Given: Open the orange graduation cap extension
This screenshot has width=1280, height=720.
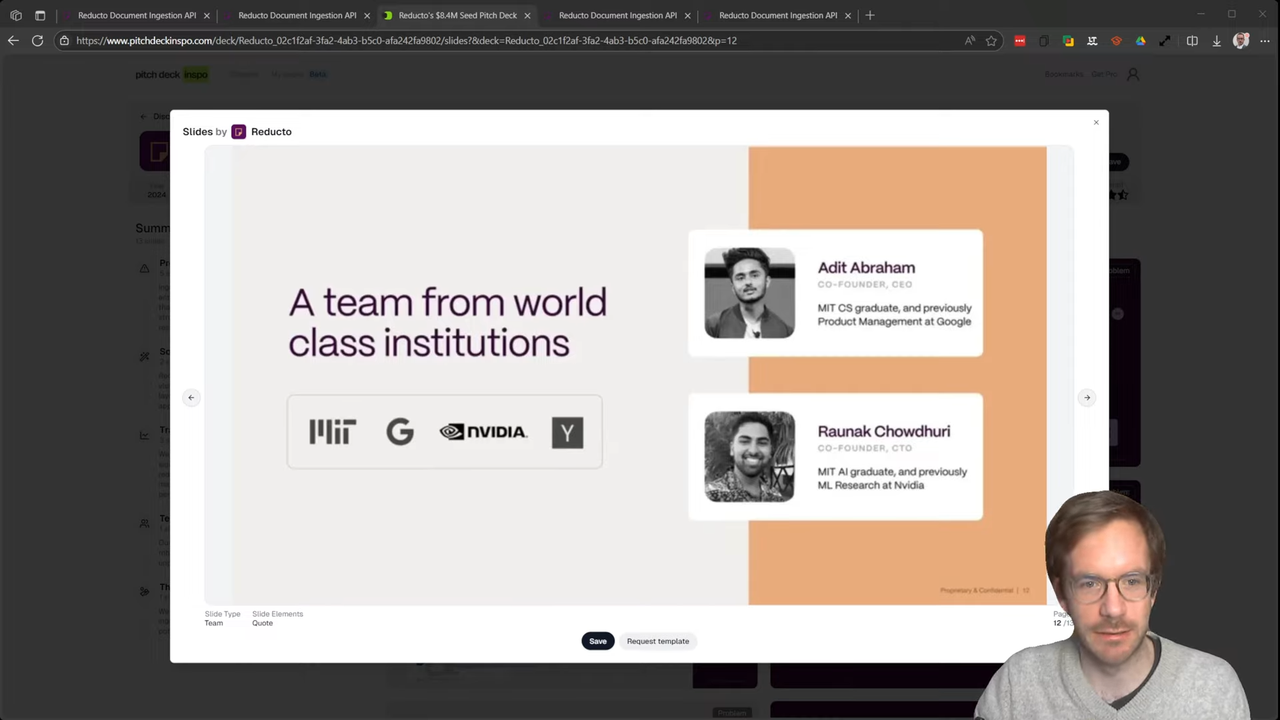Looking at the screenshot, I should click(1116, 40).
